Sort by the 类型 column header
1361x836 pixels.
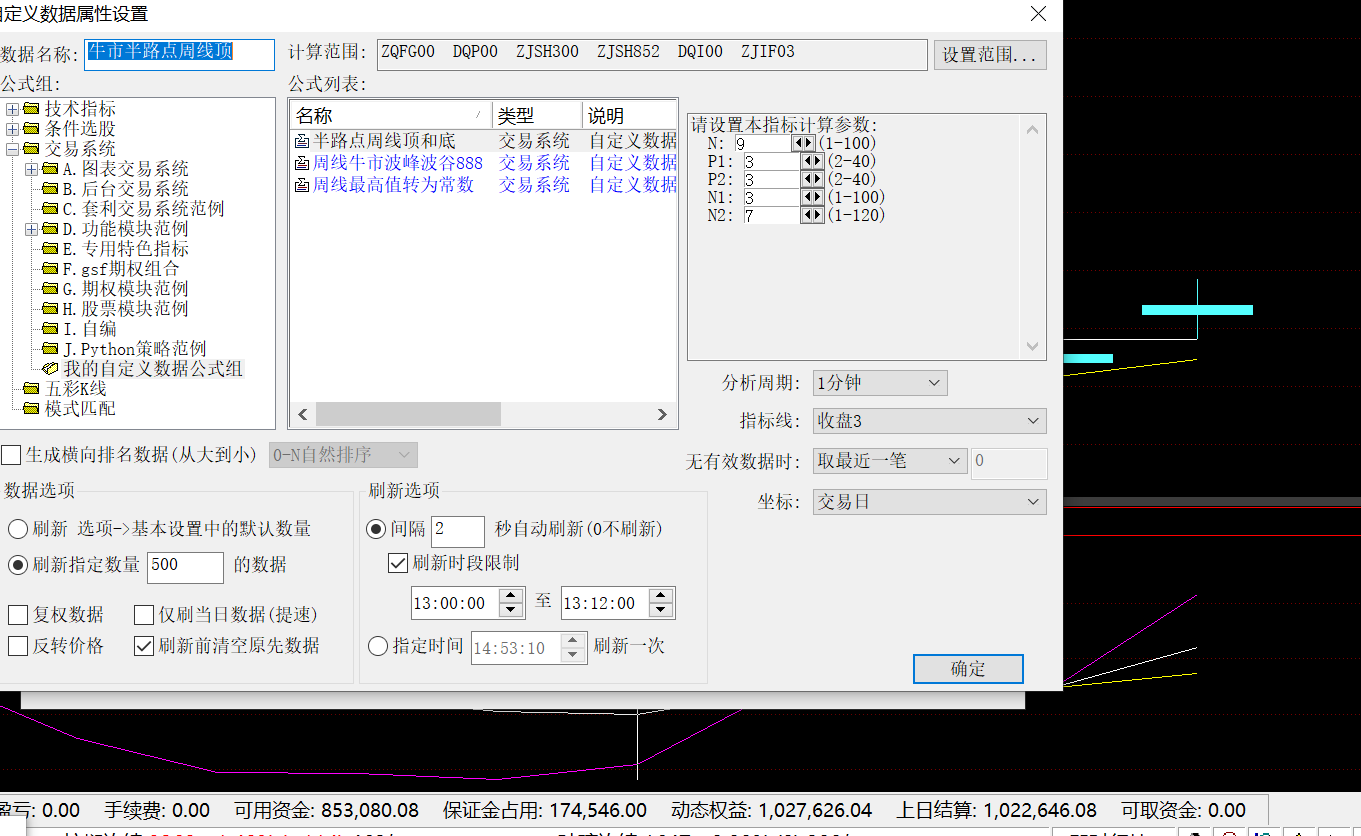tap(536, 115)
